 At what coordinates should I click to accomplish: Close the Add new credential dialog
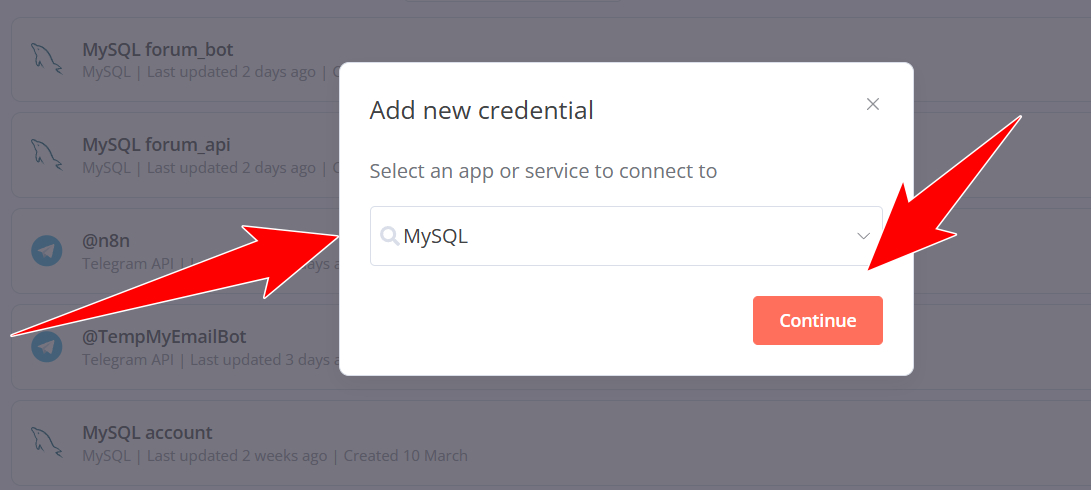[872, 104]
